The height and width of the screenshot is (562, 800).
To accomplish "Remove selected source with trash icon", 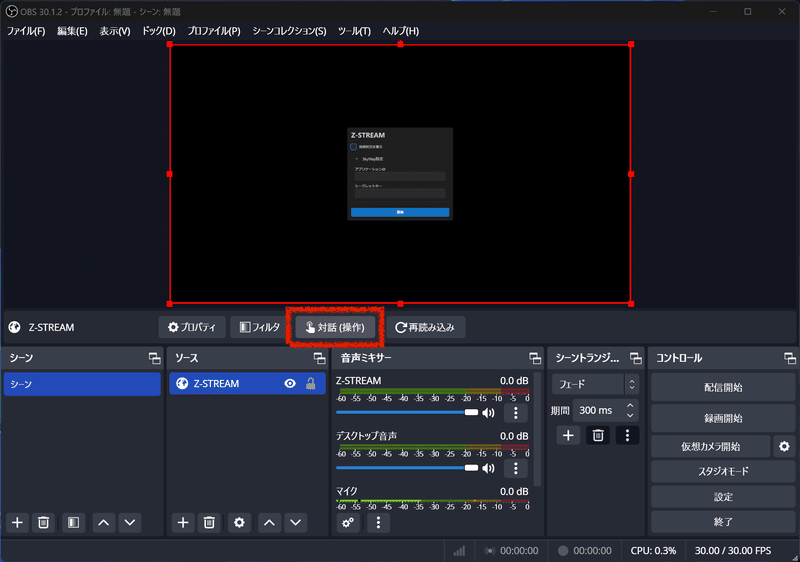I will 209,523.
